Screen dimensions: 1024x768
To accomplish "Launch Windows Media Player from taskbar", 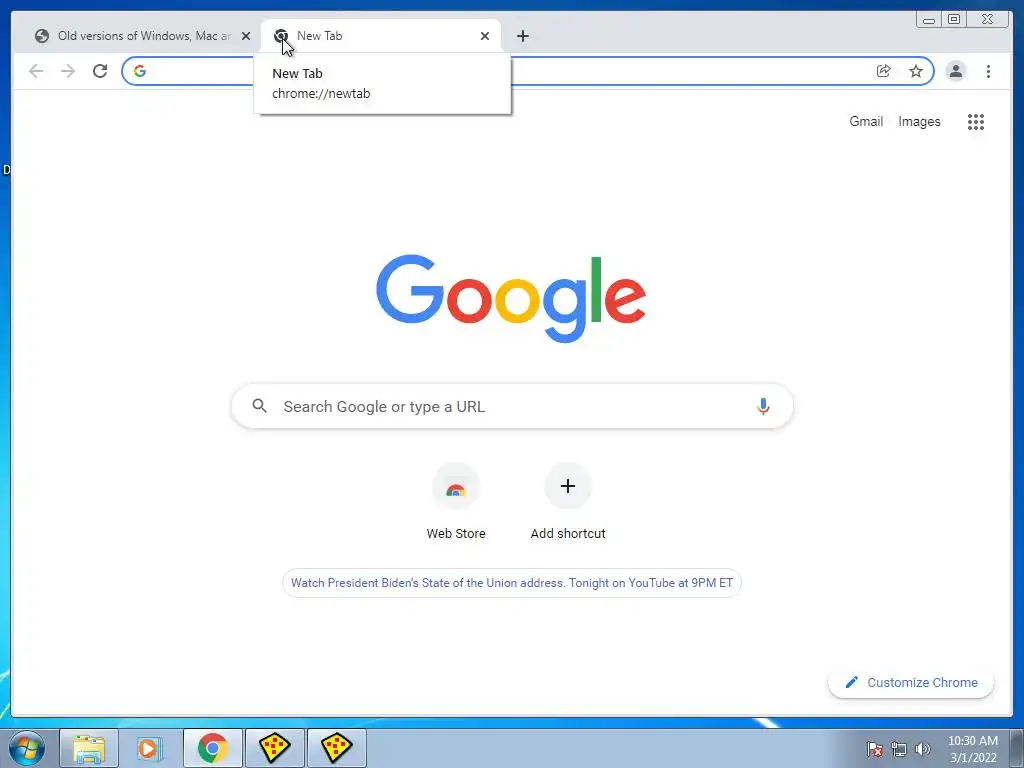I will (150, 748).
